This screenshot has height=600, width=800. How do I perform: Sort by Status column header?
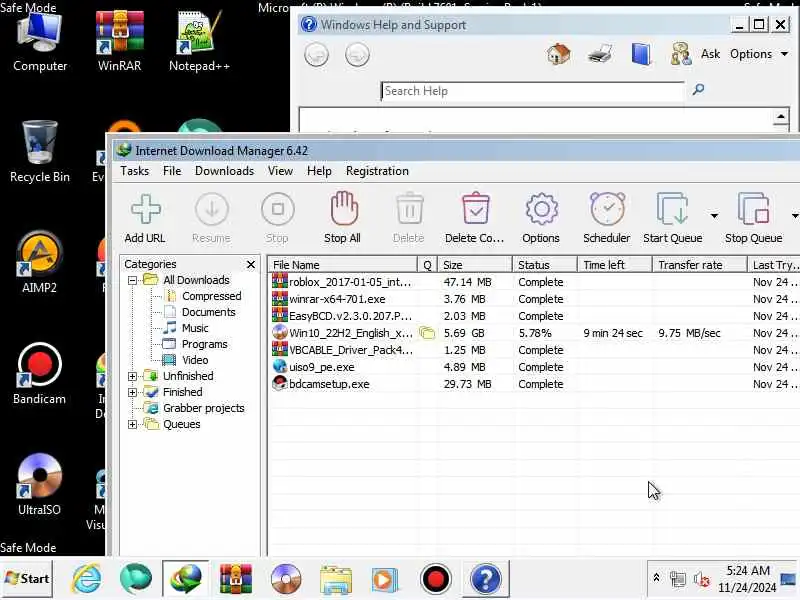click(x=544, y=265)
